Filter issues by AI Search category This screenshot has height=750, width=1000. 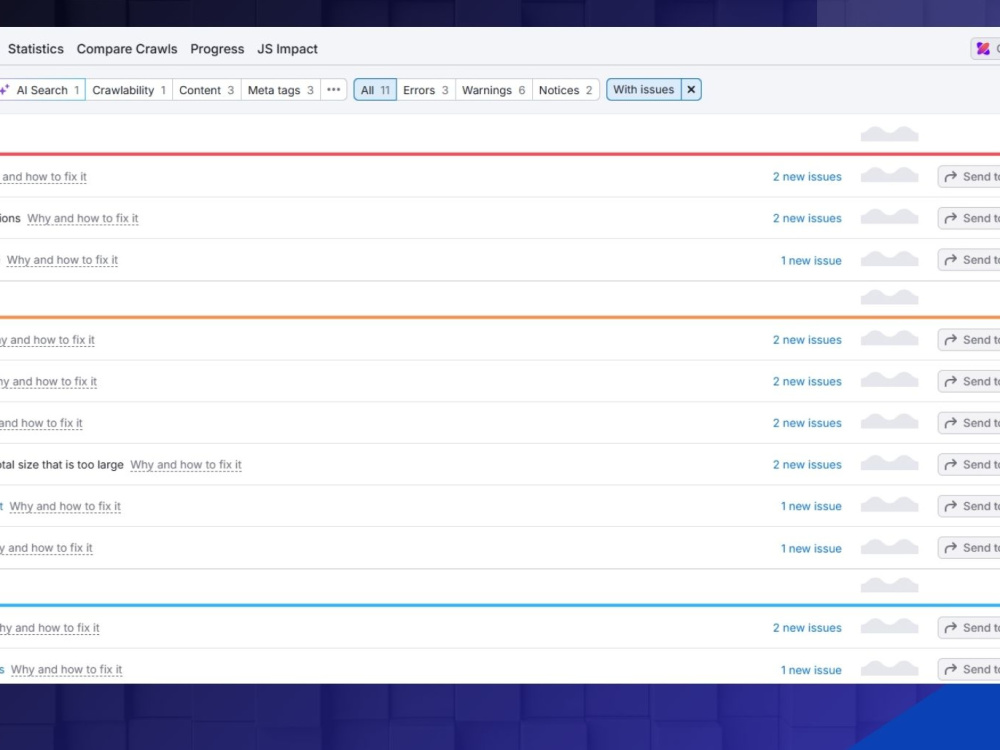[x=42, y=90]
